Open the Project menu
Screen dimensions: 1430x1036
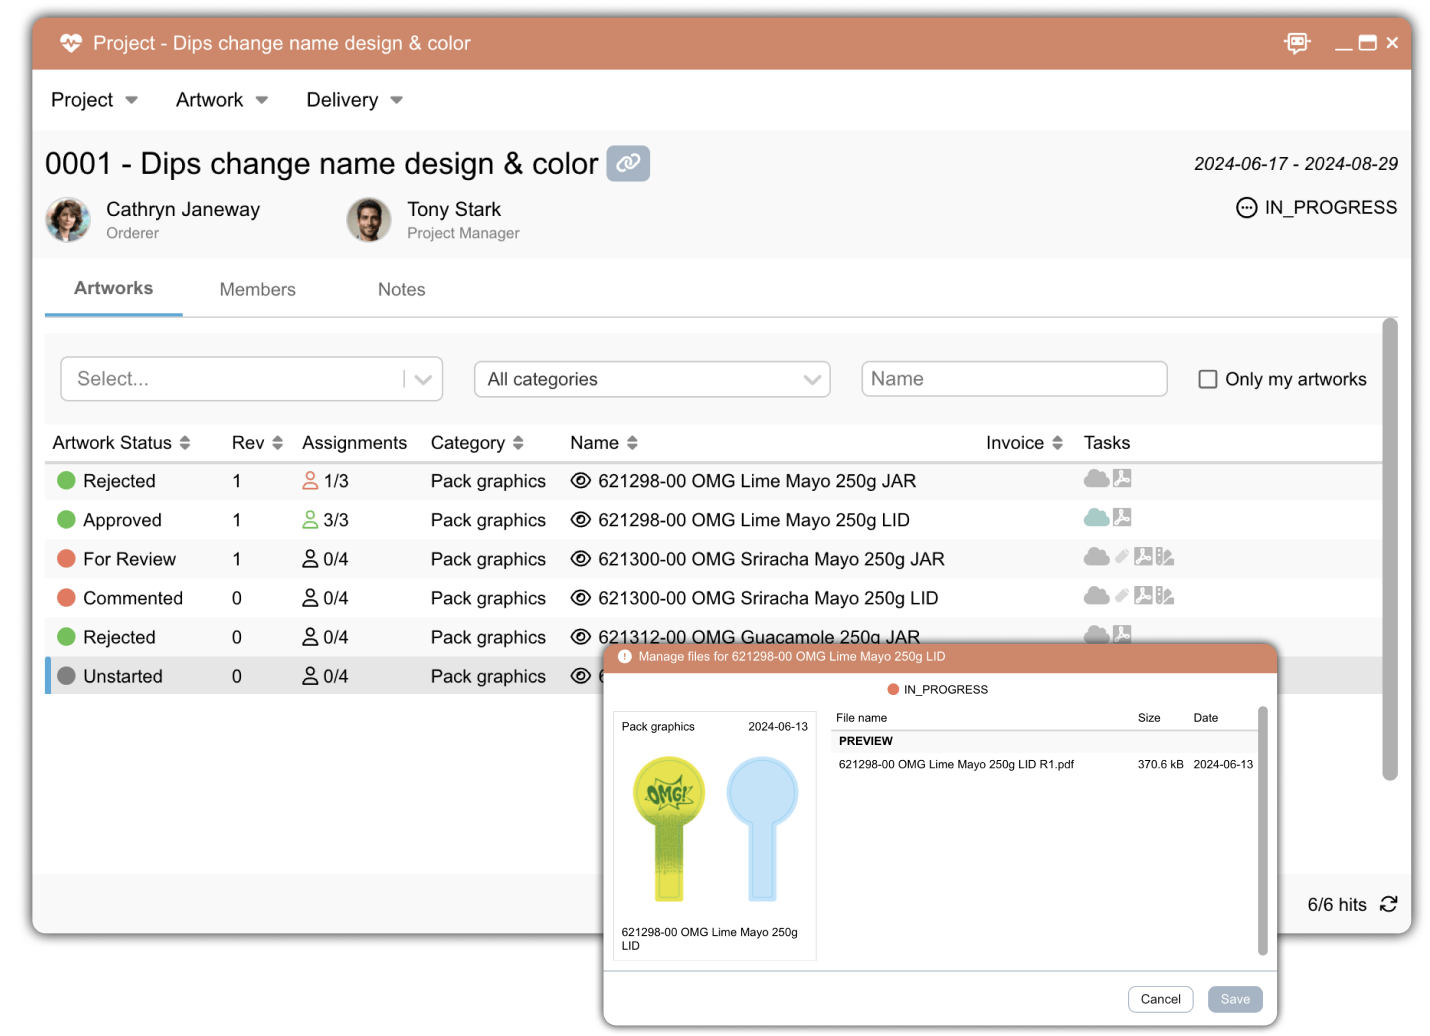click(x=94, y=99)
